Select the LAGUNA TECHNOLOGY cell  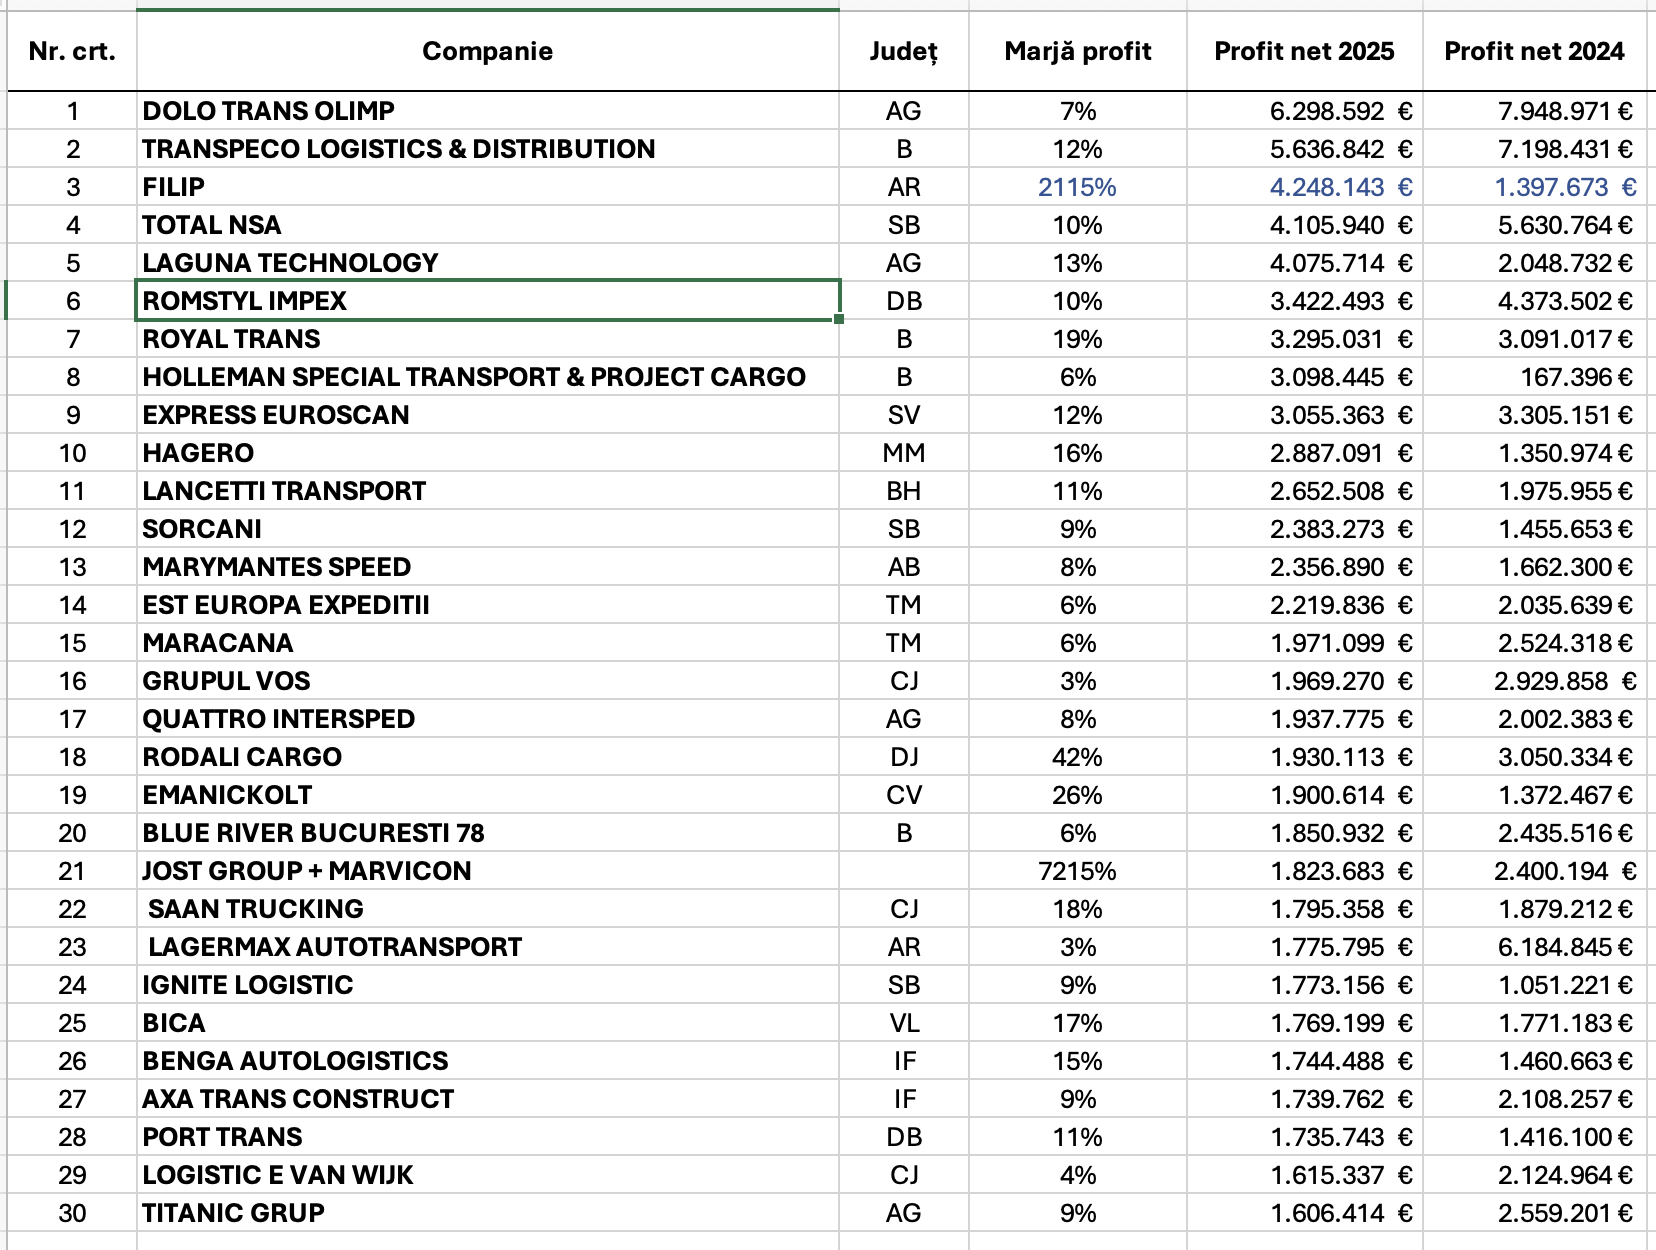point(488,263)
